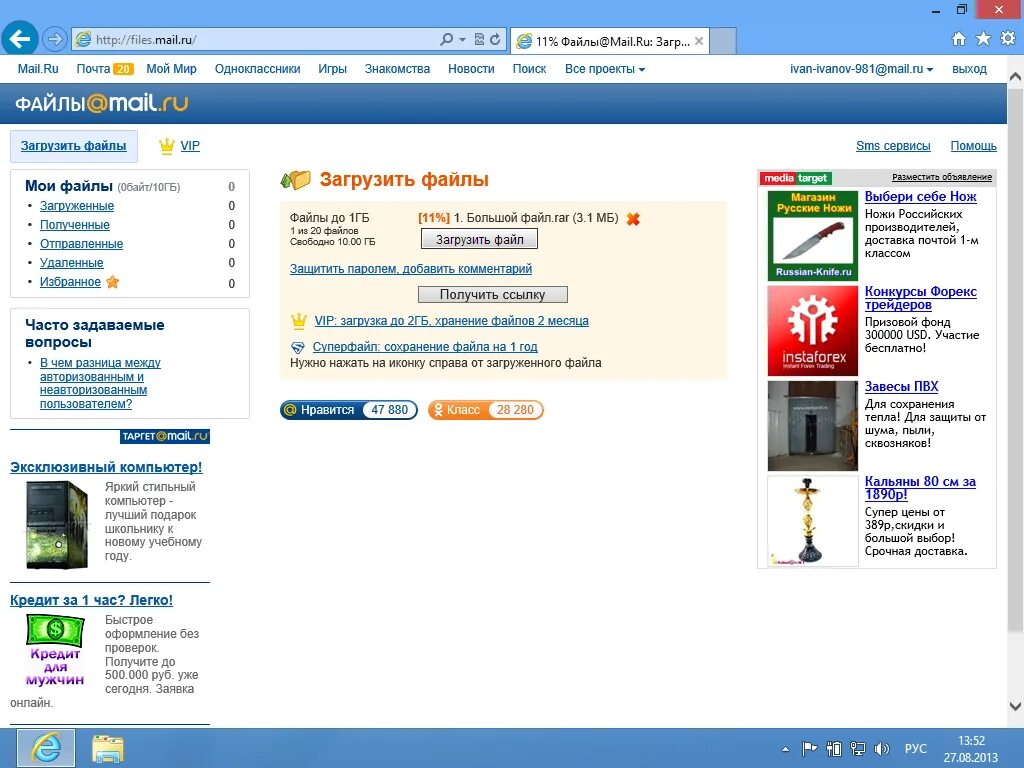The image size is (1024, 768).
Task: Click the browser forward arrow button
Action: click(x=55, y=40)
